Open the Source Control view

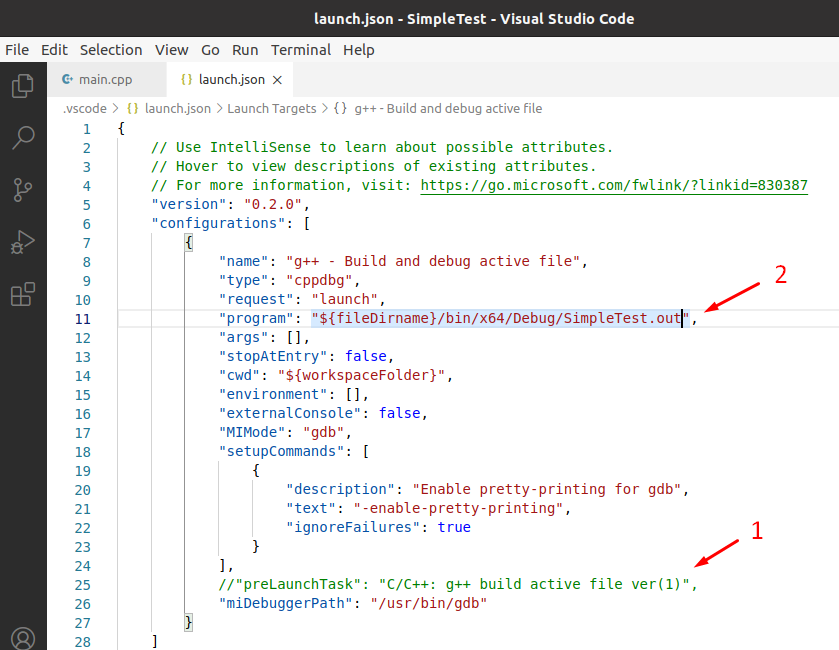click(x=22, y=190)
